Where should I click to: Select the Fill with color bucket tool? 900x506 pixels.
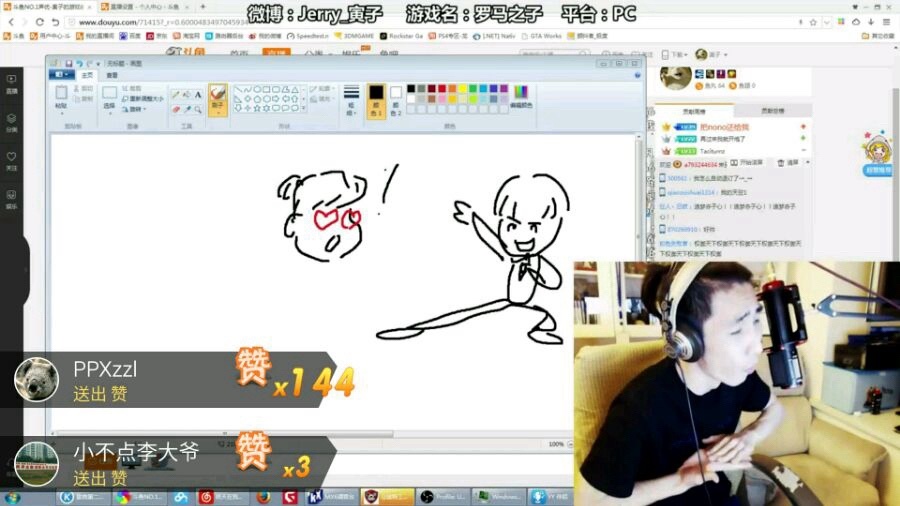[x=187, y=95]
